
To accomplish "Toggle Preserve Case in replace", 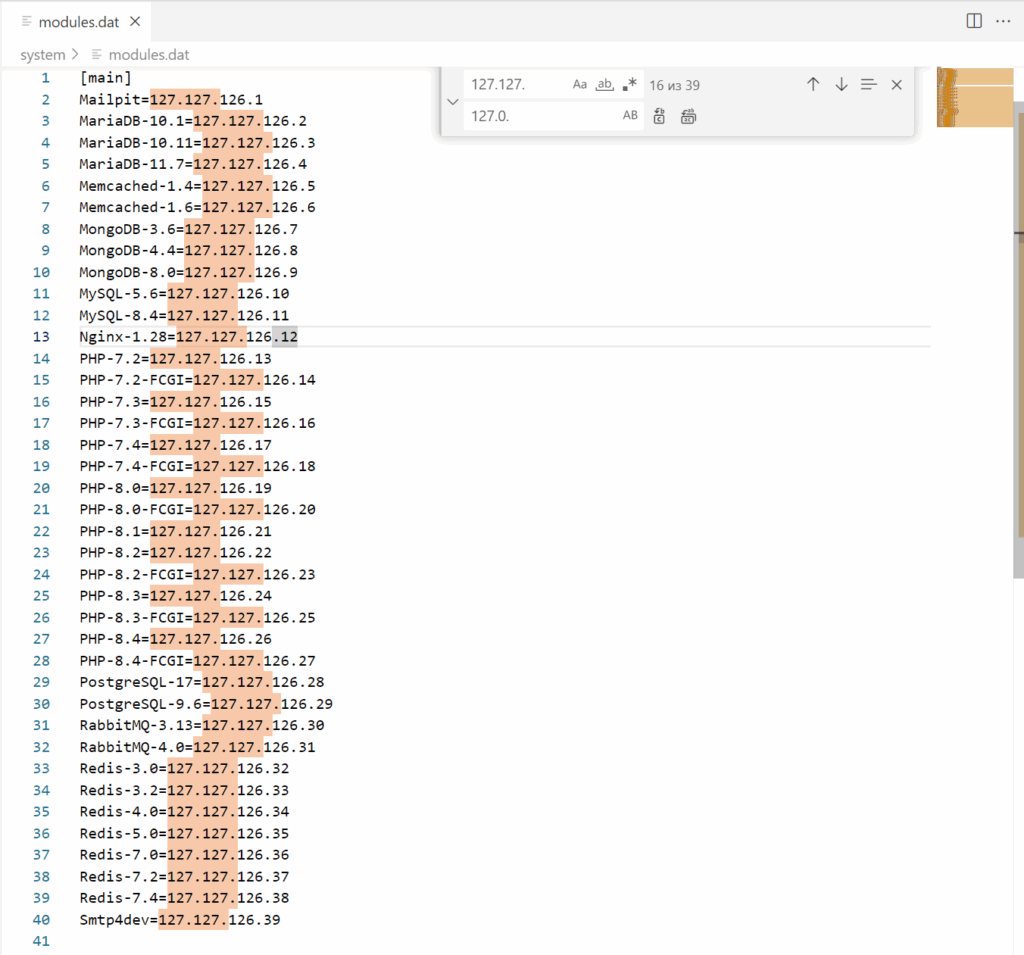I will coord(630,116).
